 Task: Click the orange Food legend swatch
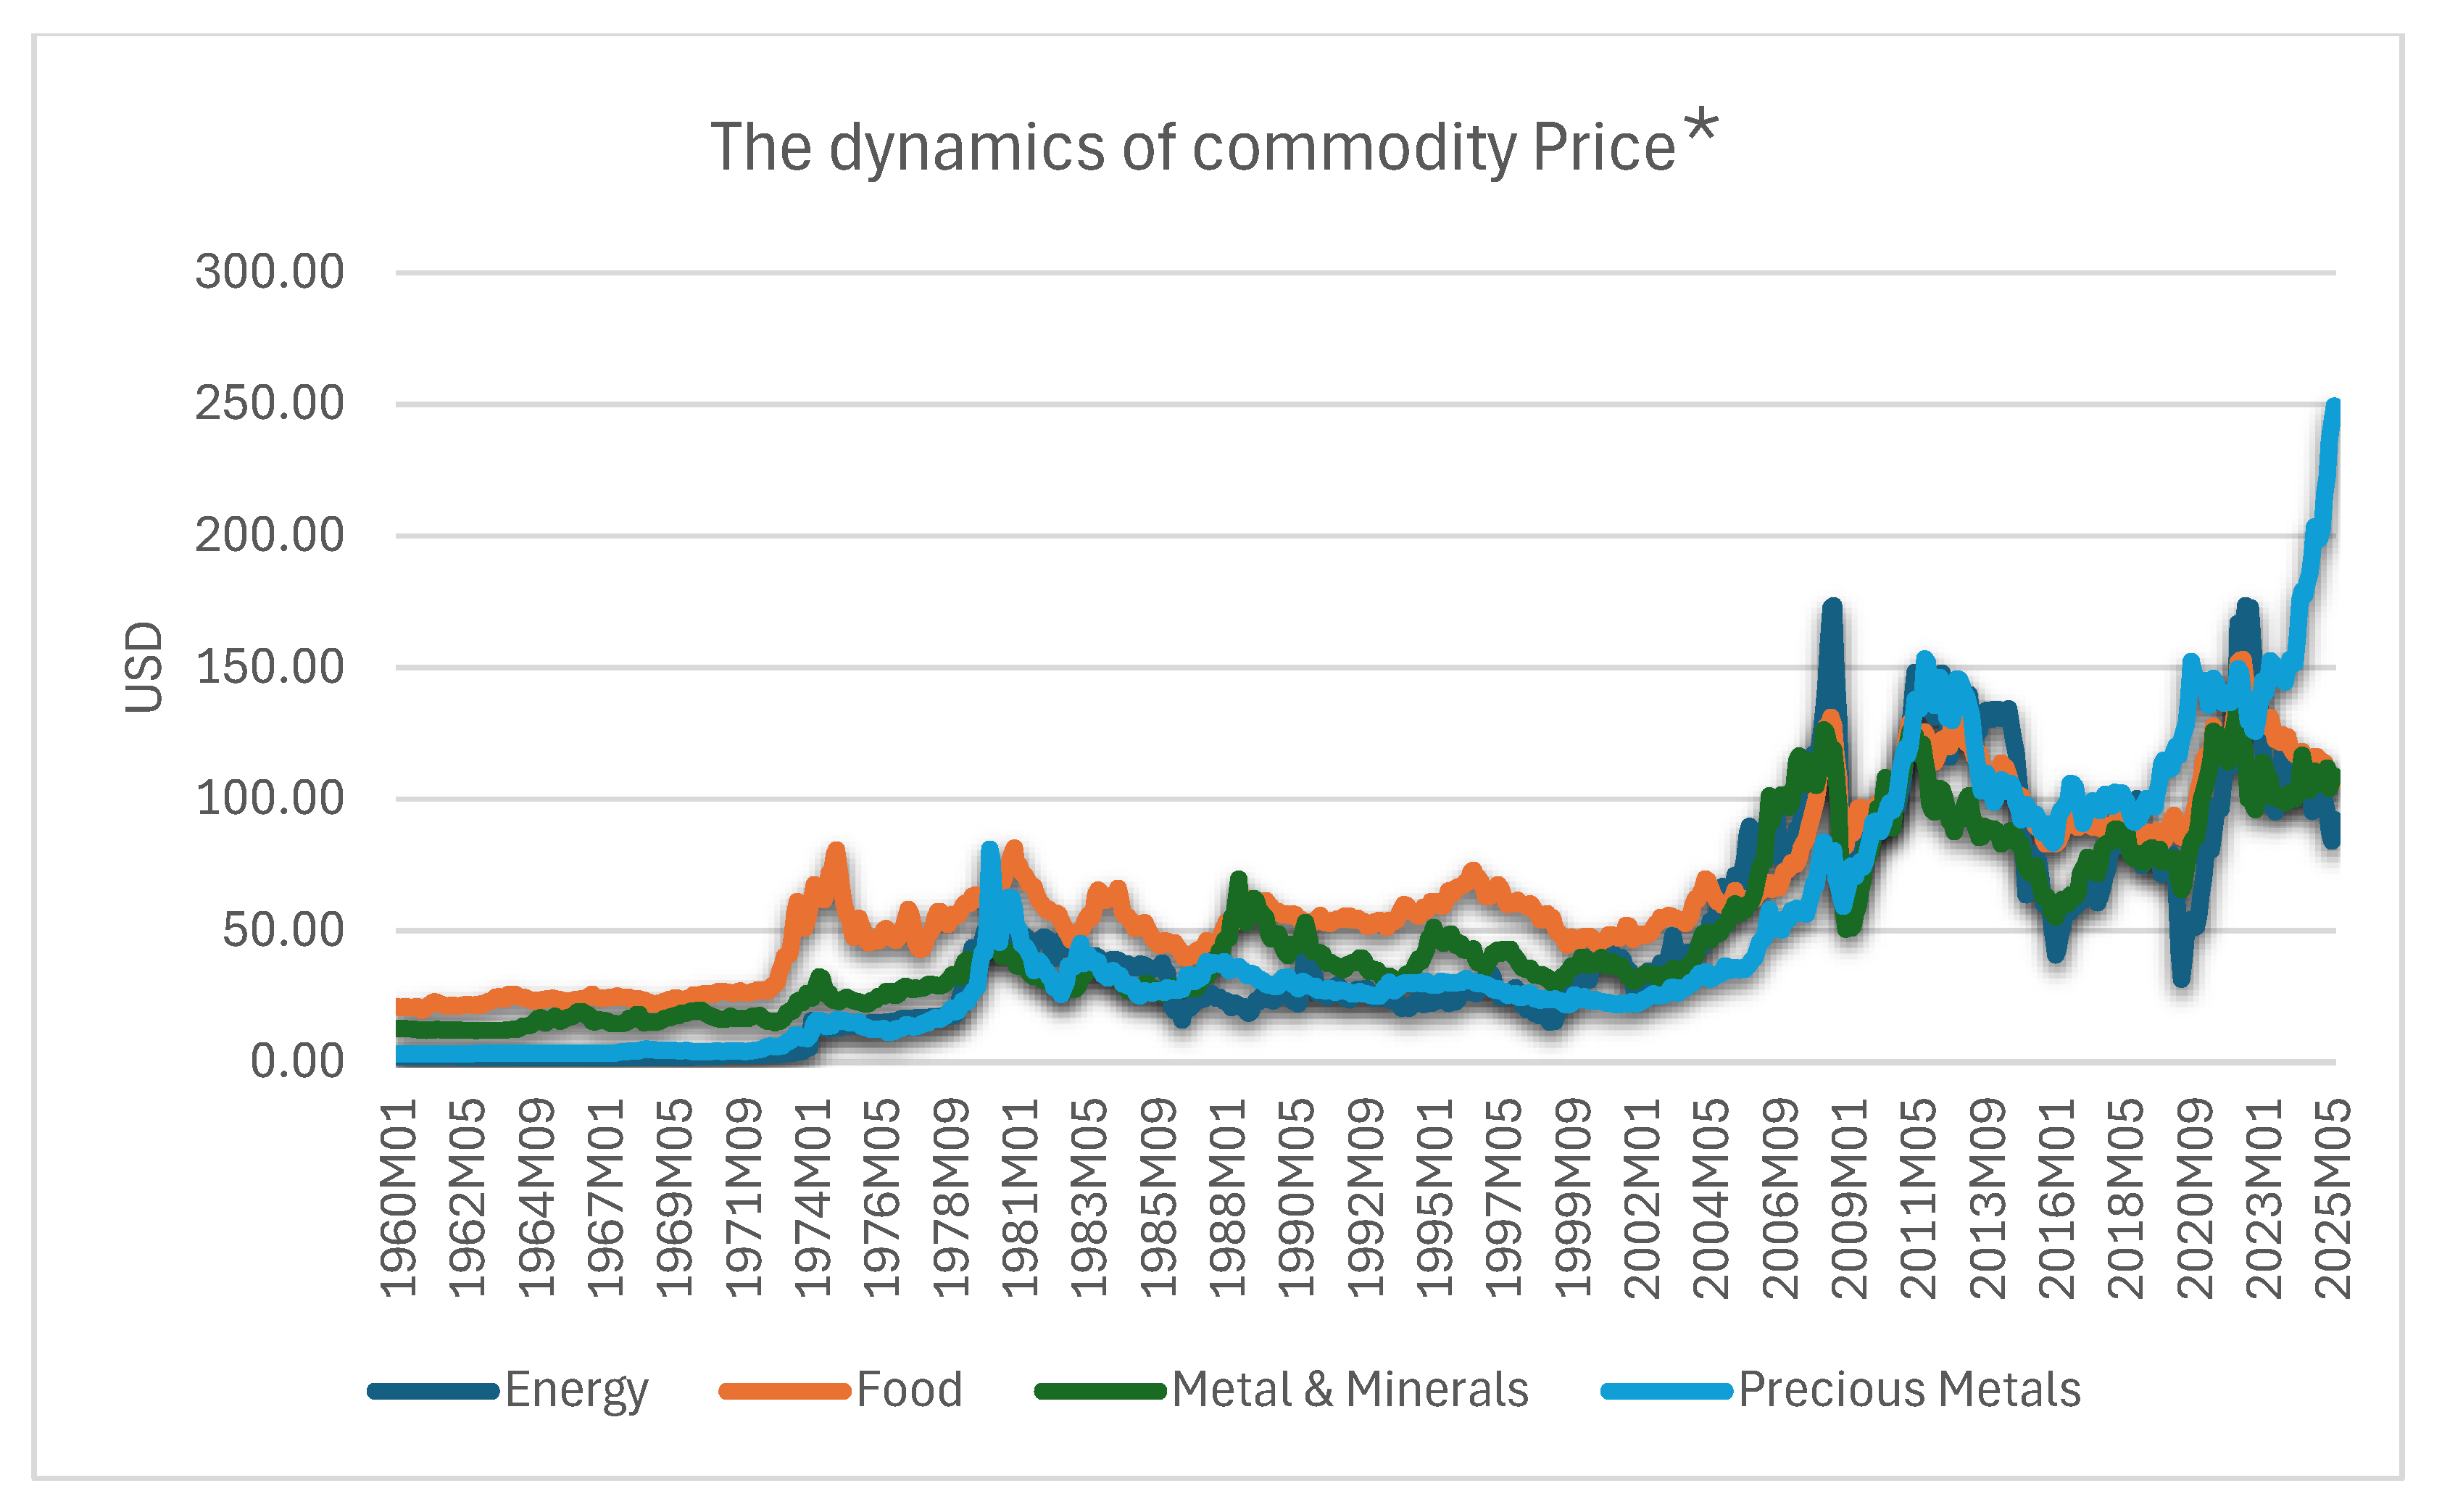tap(785, 1391)
